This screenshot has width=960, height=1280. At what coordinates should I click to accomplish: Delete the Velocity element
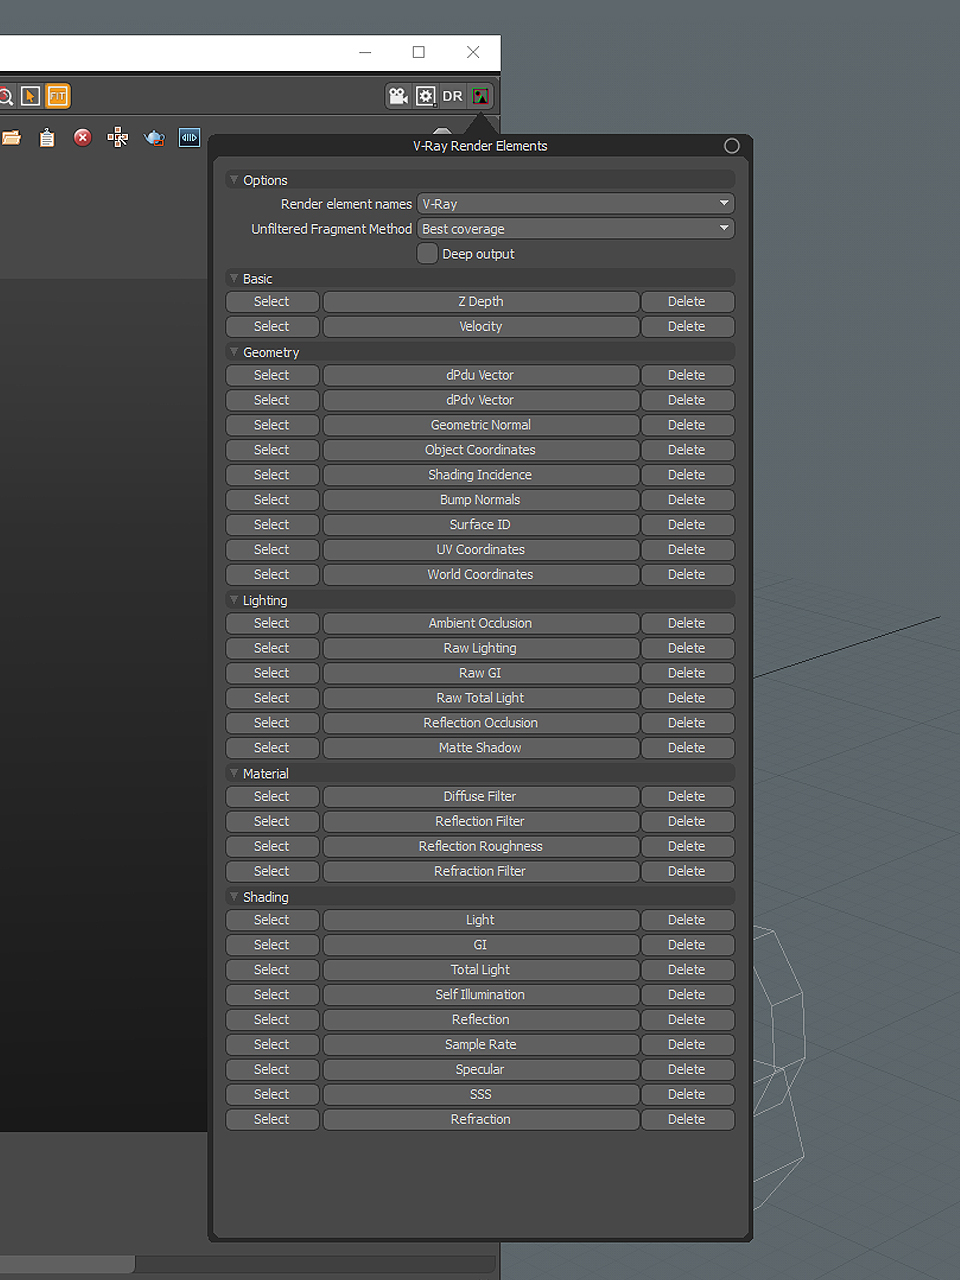[687, 327]
